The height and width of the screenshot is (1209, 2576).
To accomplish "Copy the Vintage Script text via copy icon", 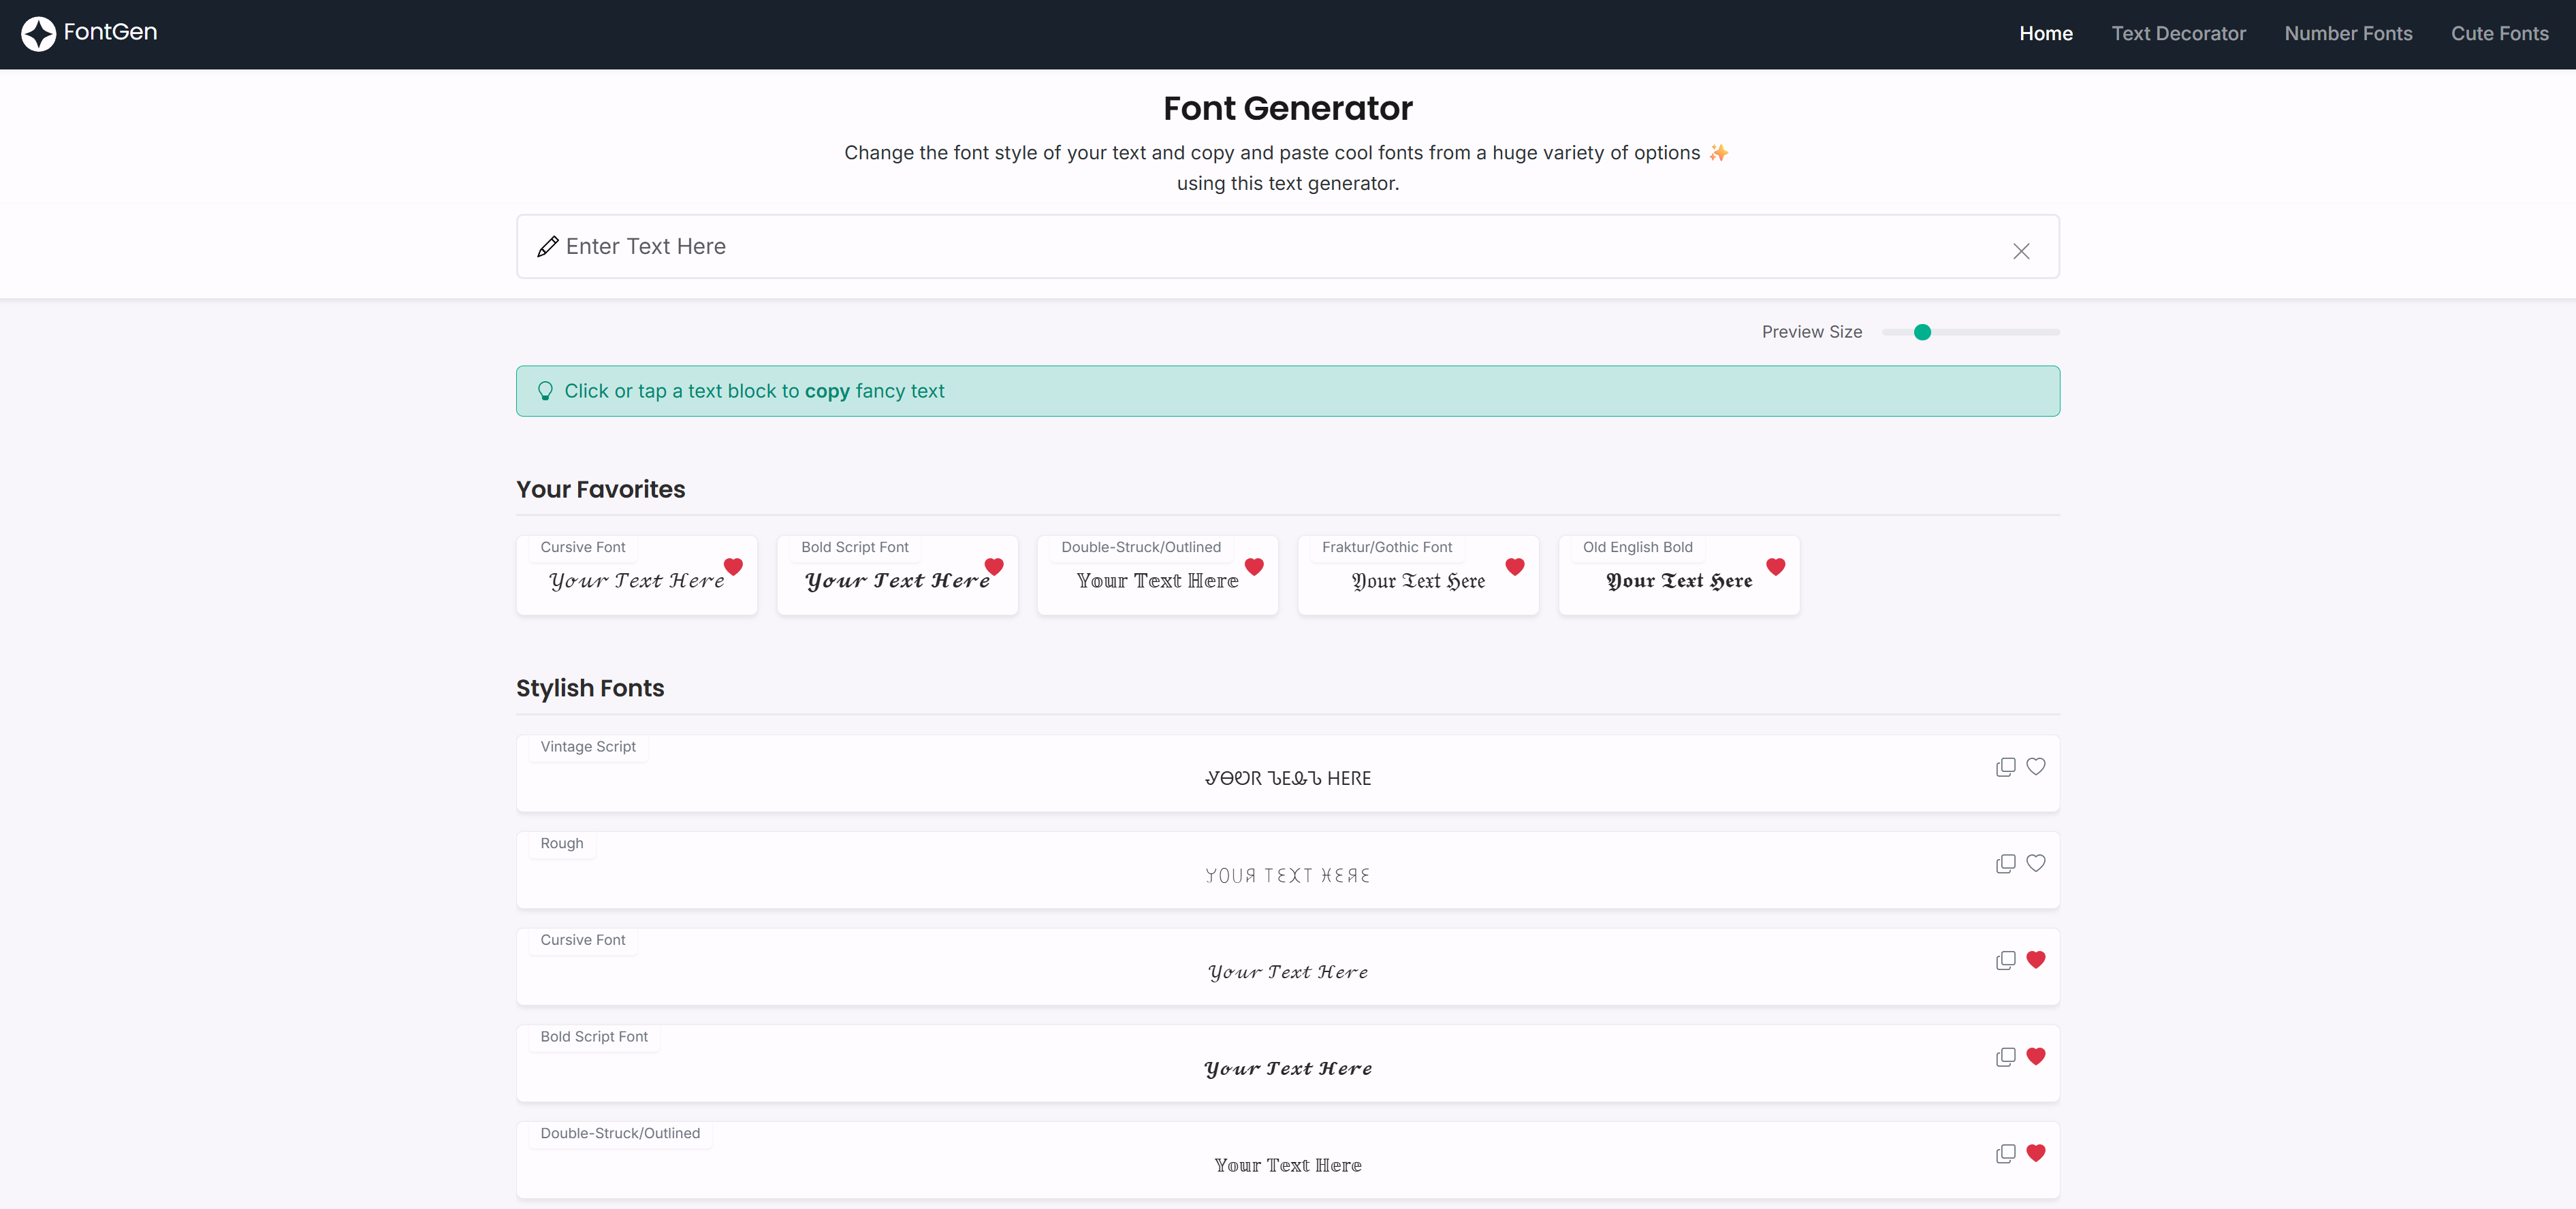I will point(2005,767).
